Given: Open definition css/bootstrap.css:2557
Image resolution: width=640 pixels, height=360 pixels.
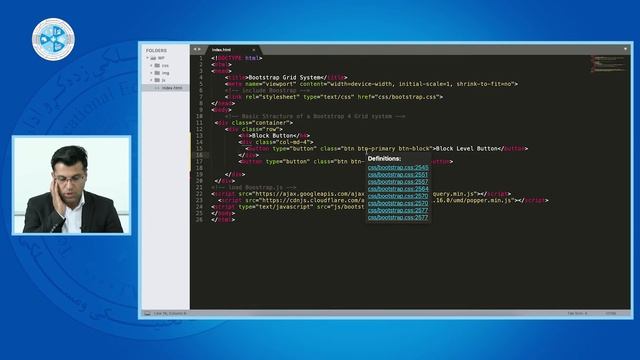Looking at the screenshot, I should [x=398, y=182].
